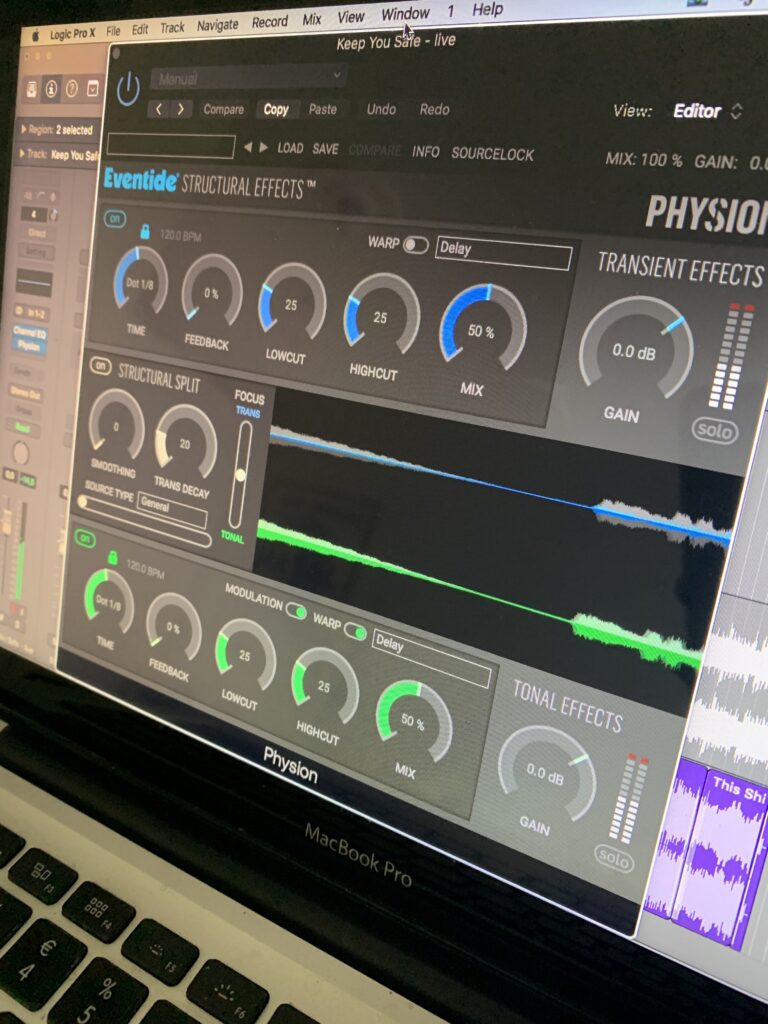Open the Navigate menu
This screenshot has width=768, height=1024.
pos(217,25)
